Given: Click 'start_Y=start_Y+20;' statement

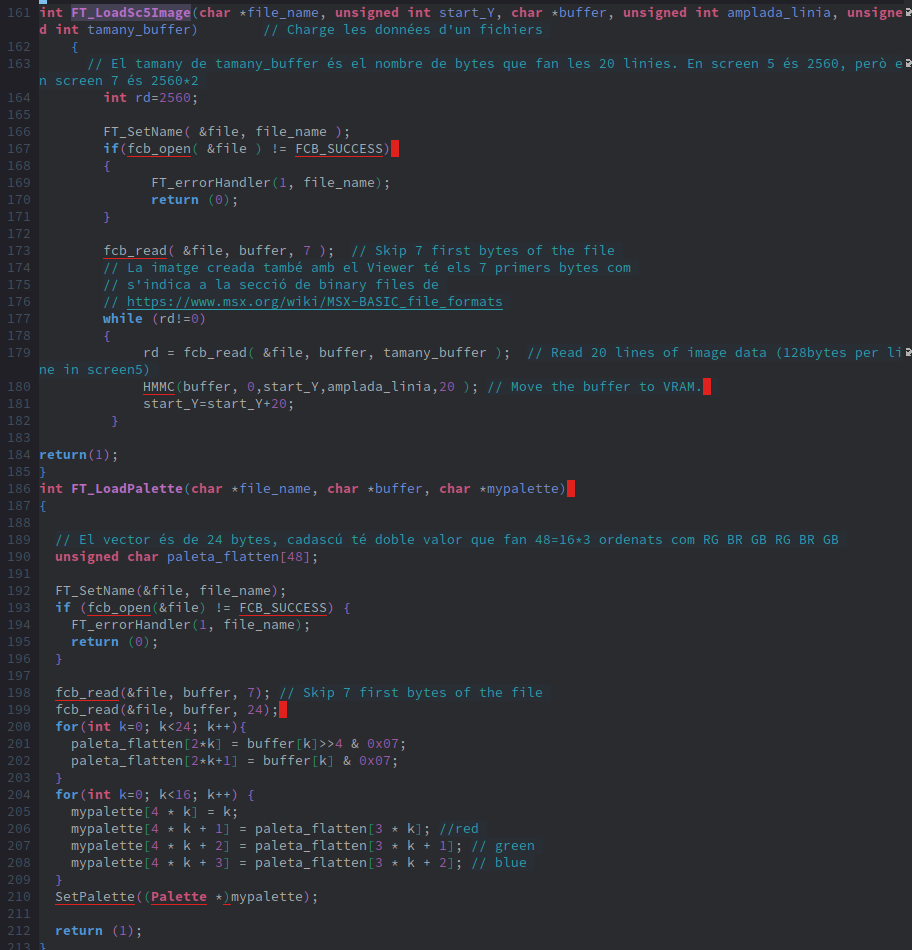Looking at the screenshot, I should 218,404.
